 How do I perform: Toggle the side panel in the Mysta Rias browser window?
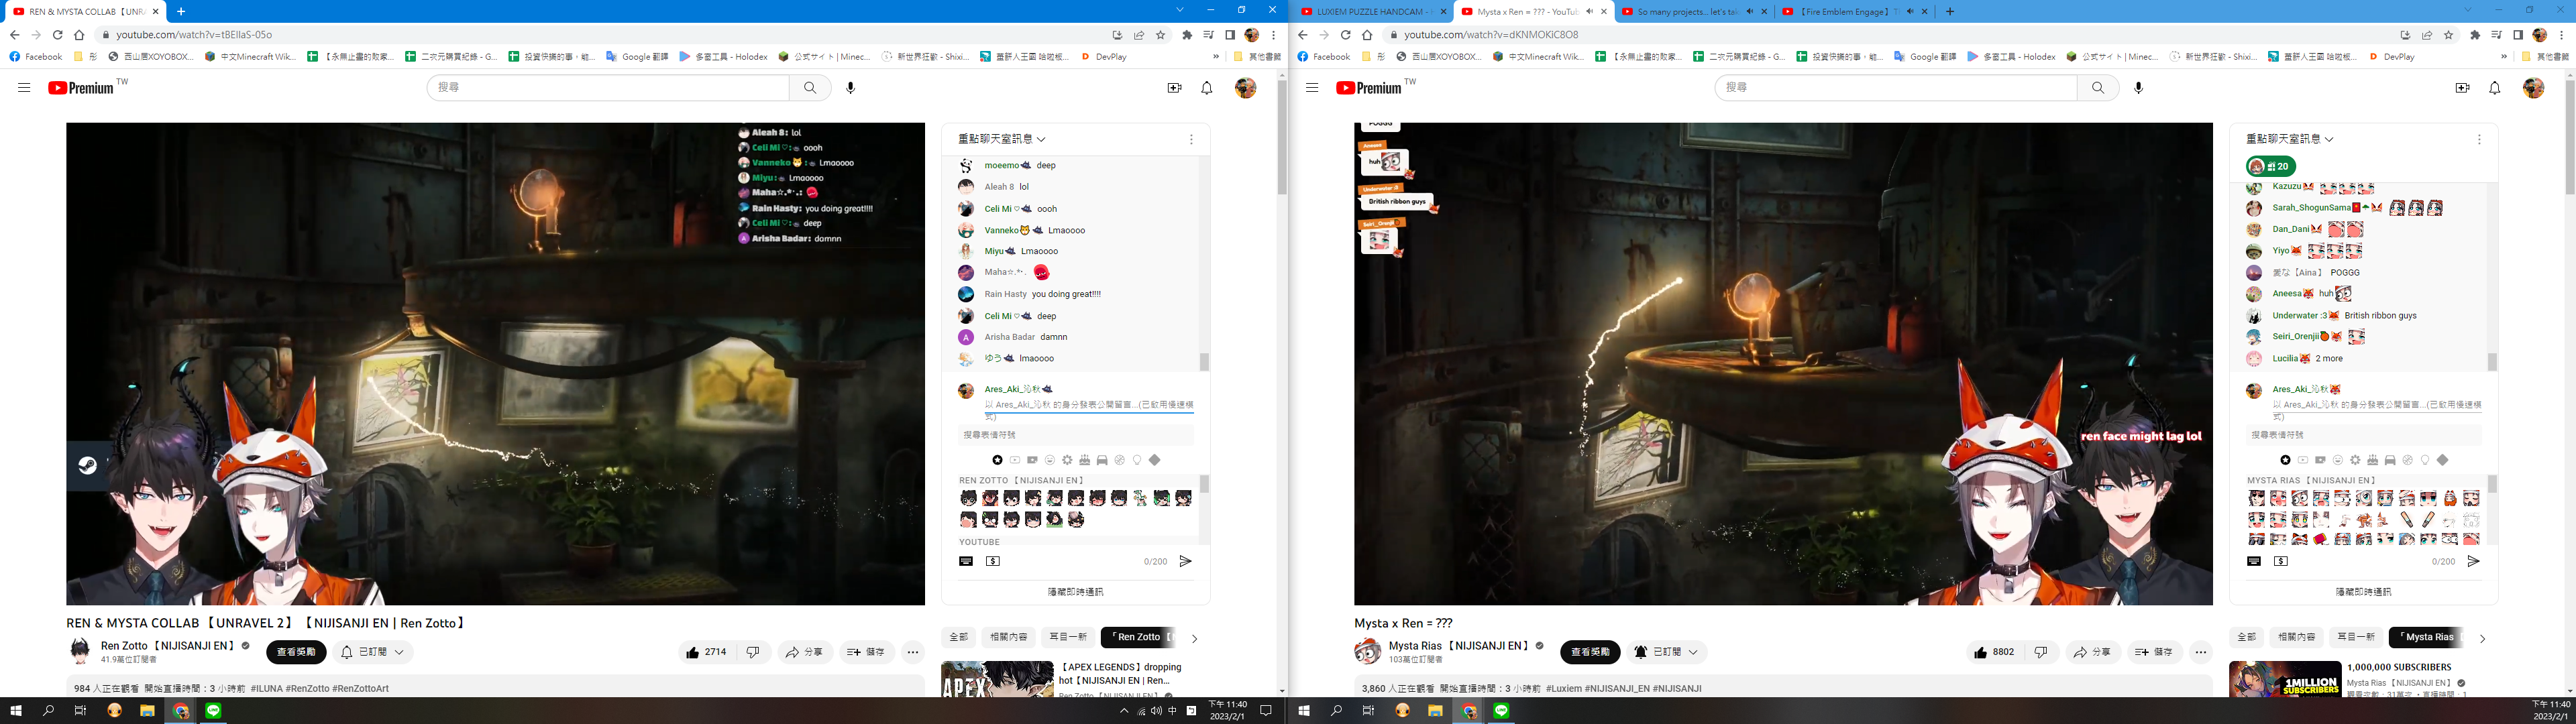click(2518, 35)
